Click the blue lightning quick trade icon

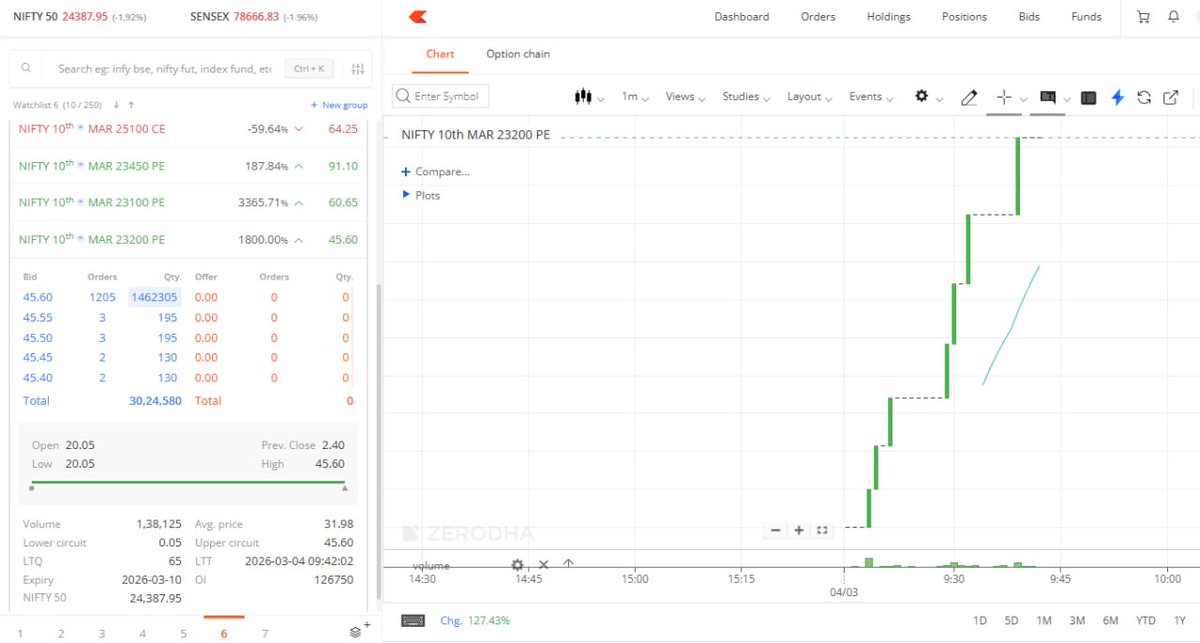point(1118,97)
